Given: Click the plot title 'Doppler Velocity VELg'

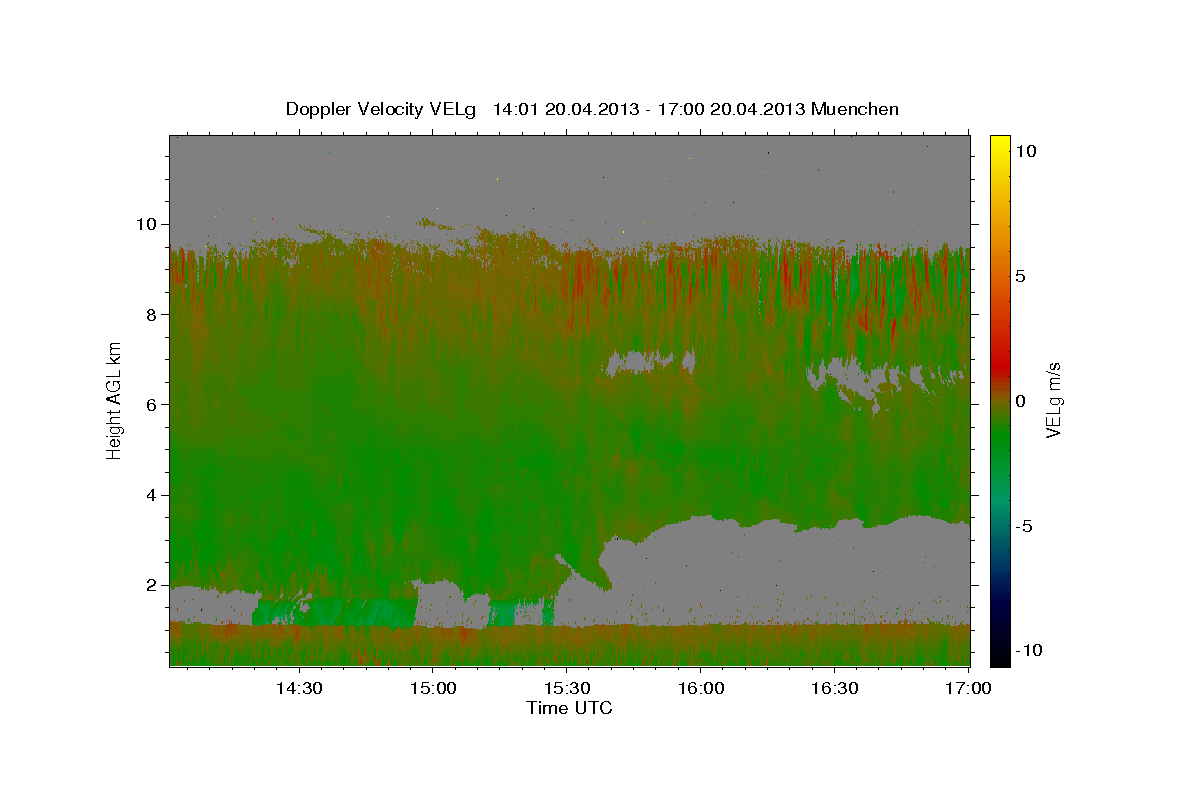Looking at the screenshot, I should pyautogui.click(x=382, y=109).
